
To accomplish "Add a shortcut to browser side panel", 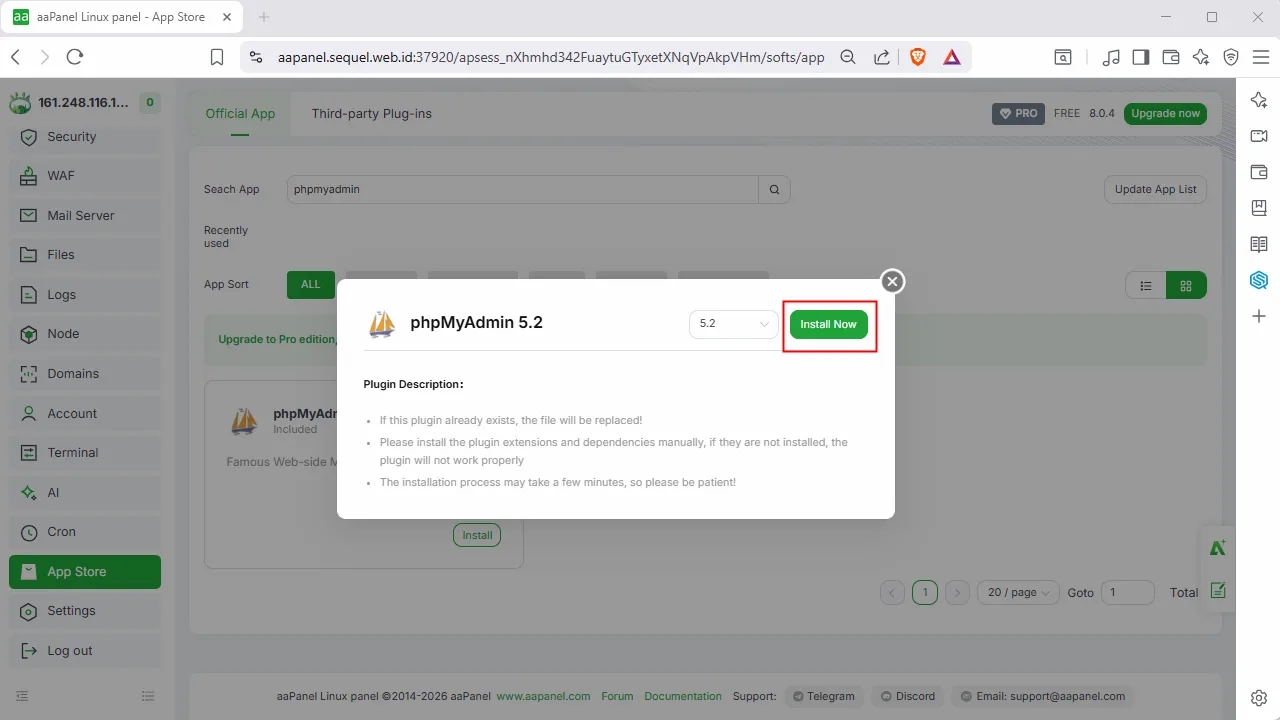I will click(1259, 316).
